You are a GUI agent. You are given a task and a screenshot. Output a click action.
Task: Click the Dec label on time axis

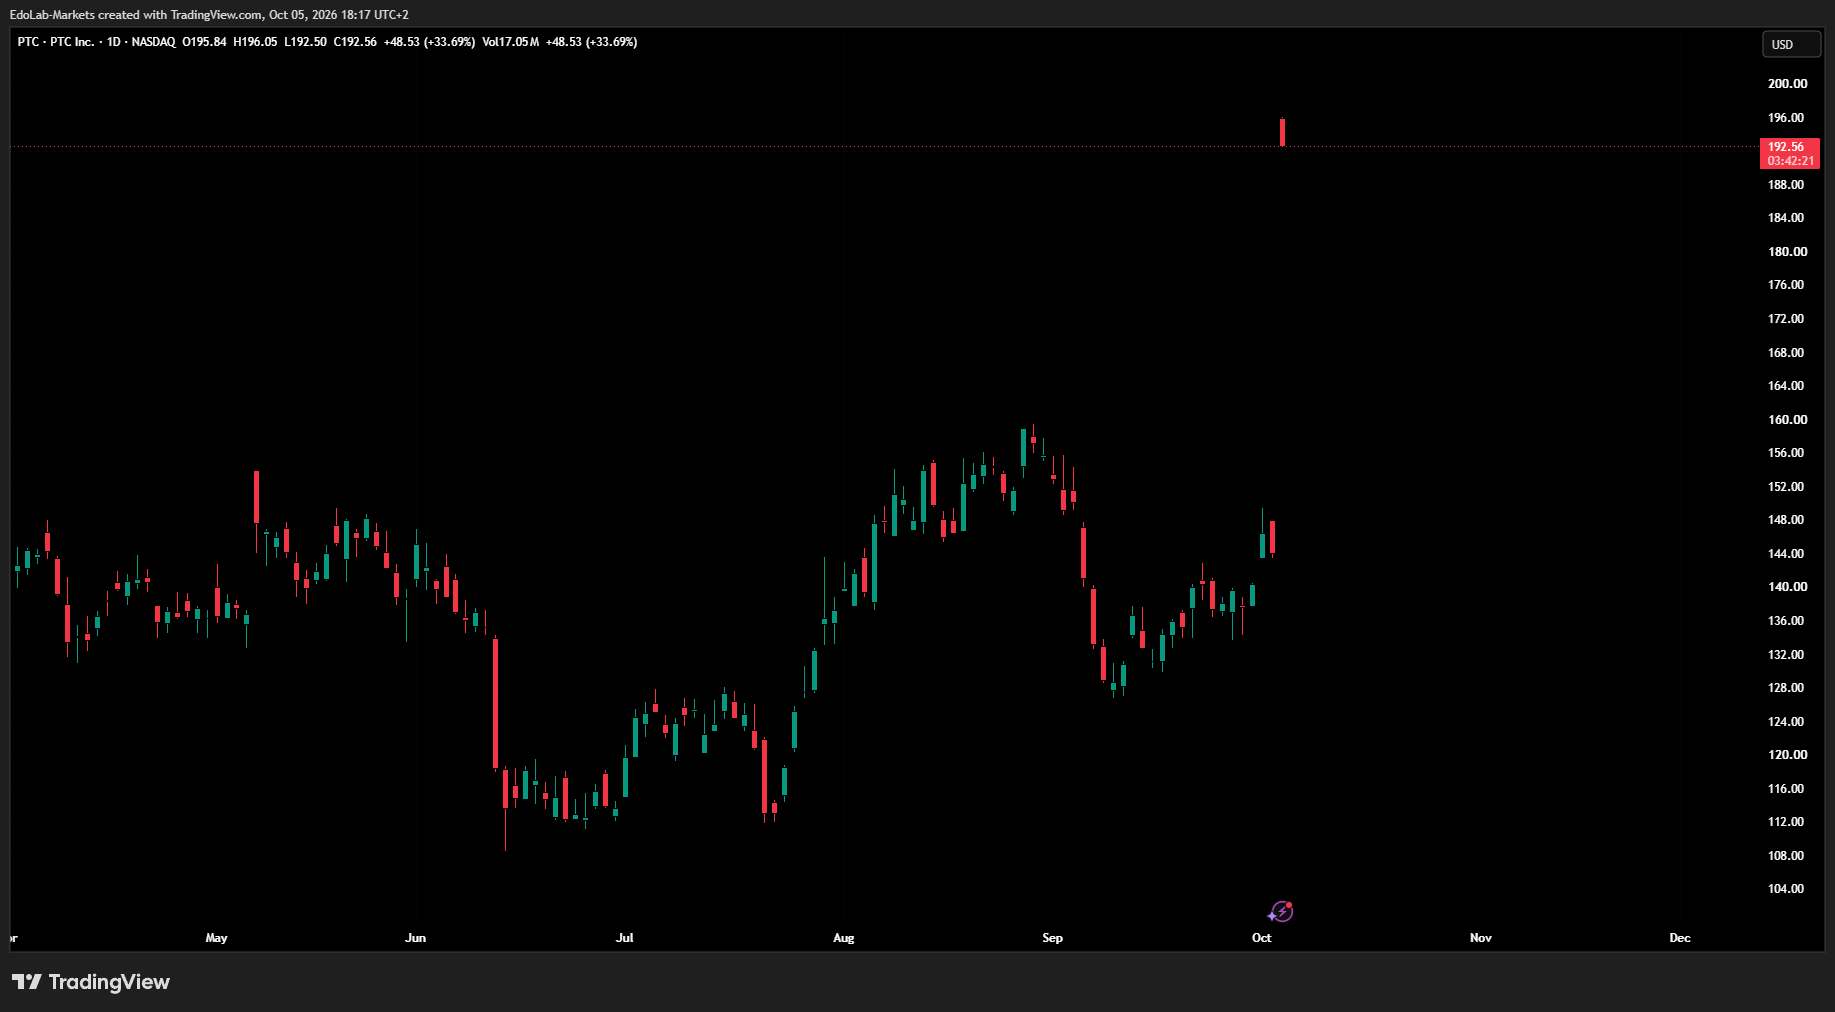[x=1679, y=938]
